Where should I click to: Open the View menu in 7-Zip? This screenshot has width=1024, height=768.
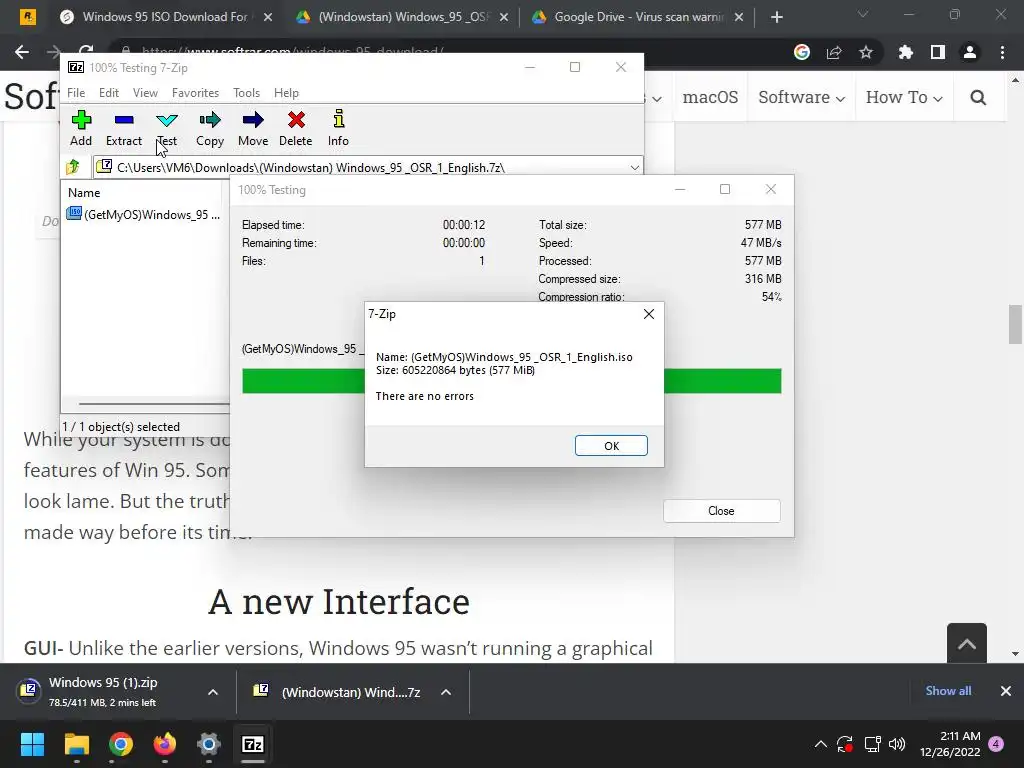[145, 93]
